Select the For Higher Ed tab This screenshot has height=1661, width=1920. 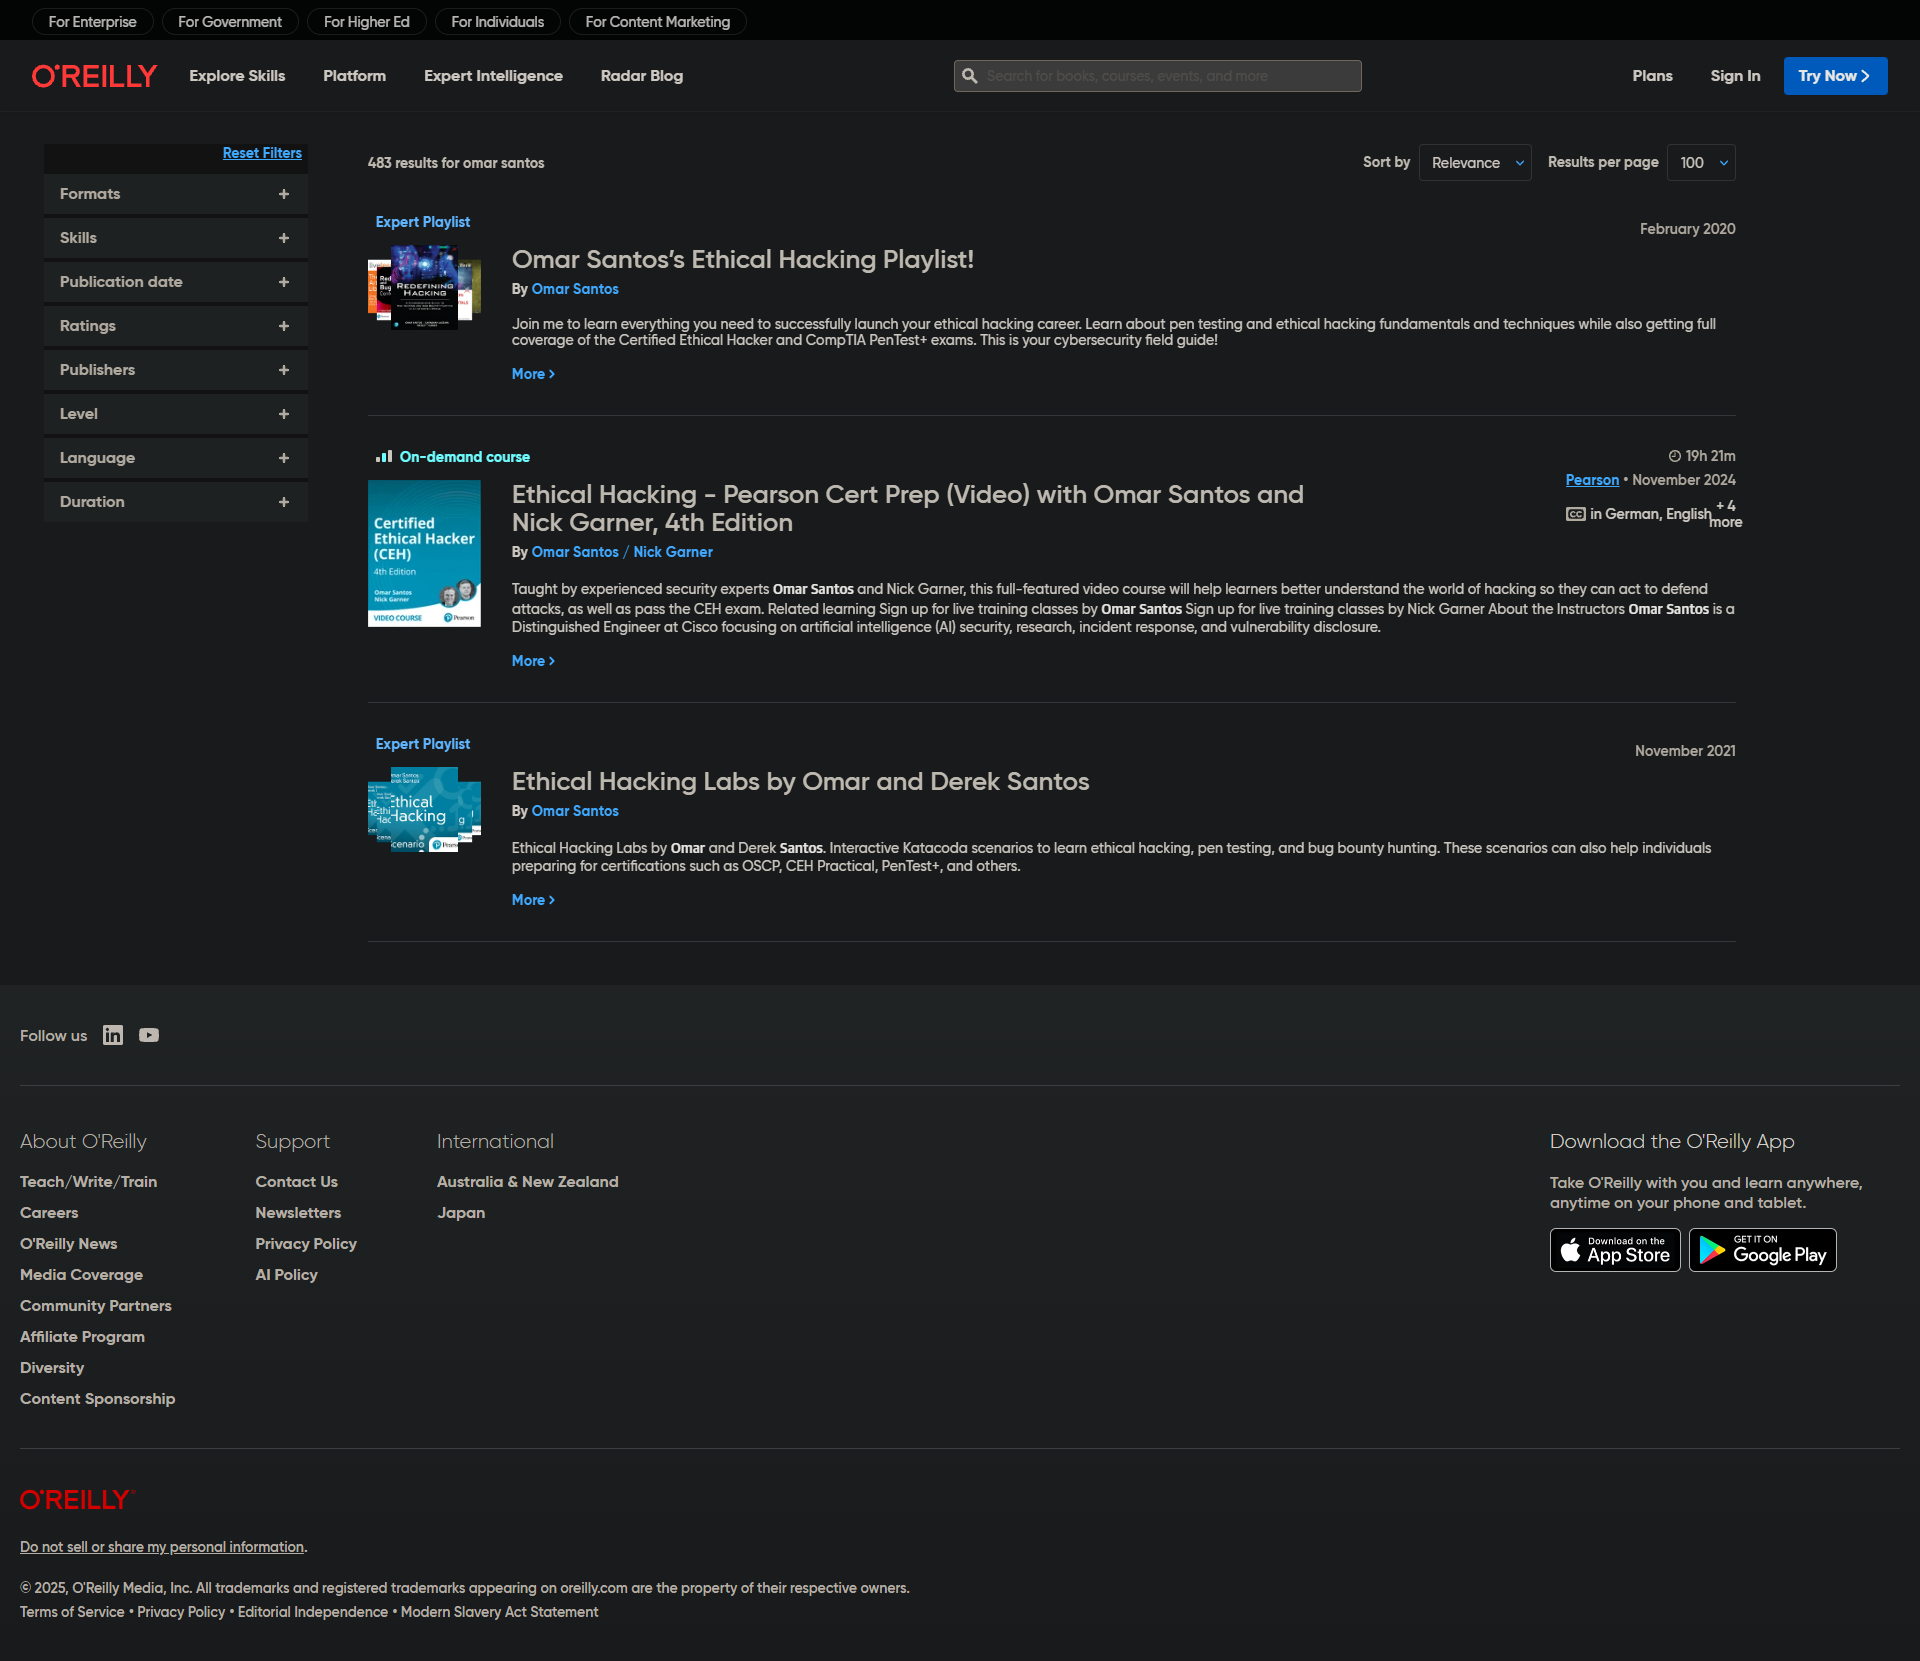(x=367, y=22)
